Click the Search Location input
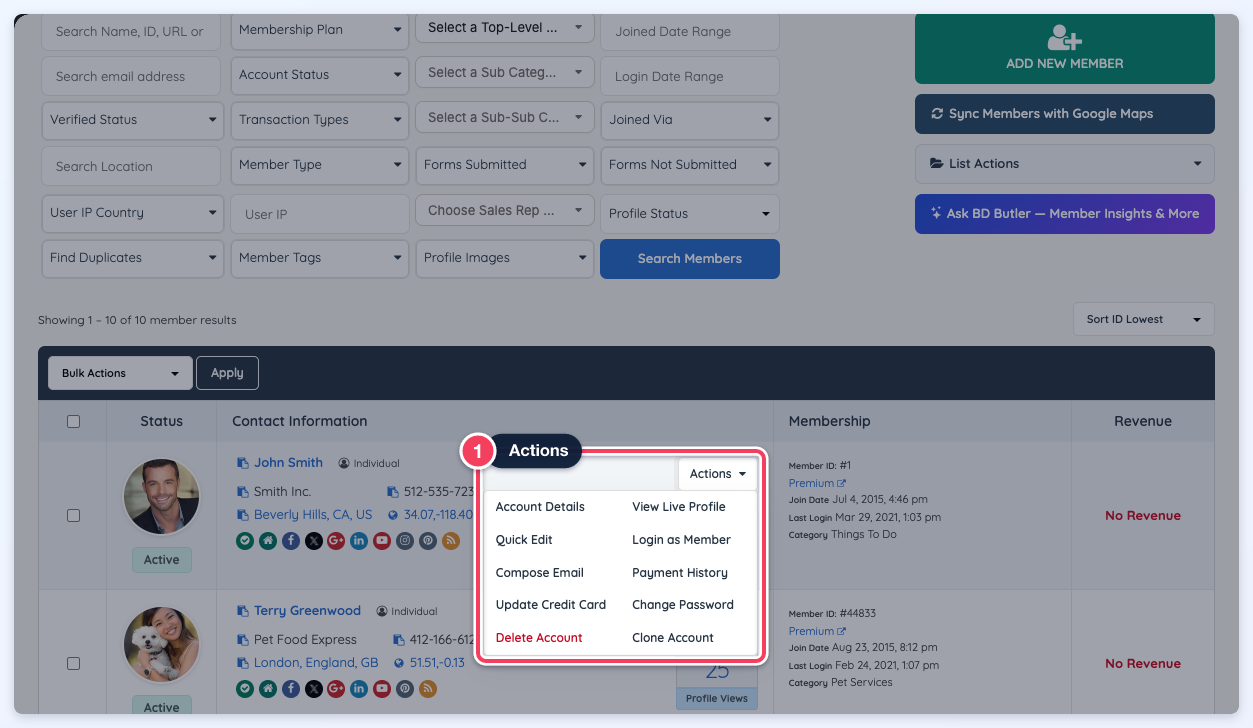 pyautogui.click(x=131, y=166)
